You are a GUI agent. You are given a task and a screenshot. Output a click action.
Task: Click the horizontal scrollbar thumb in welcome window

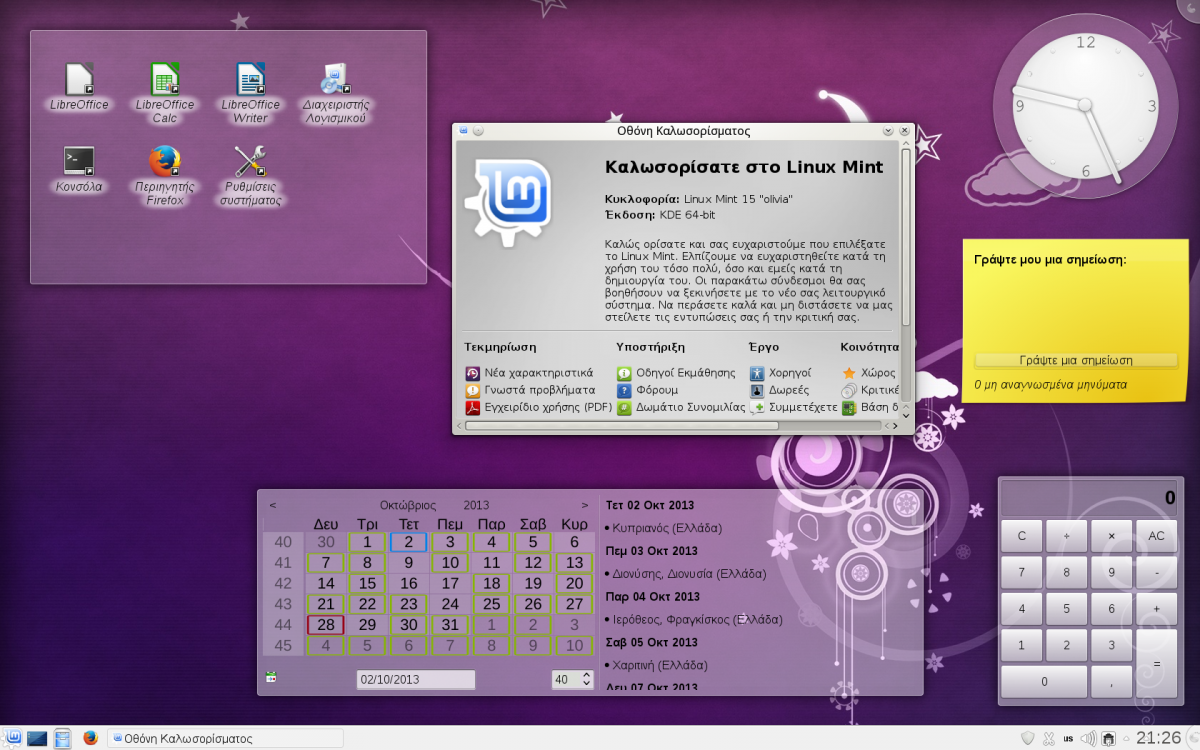pos(621,425)
